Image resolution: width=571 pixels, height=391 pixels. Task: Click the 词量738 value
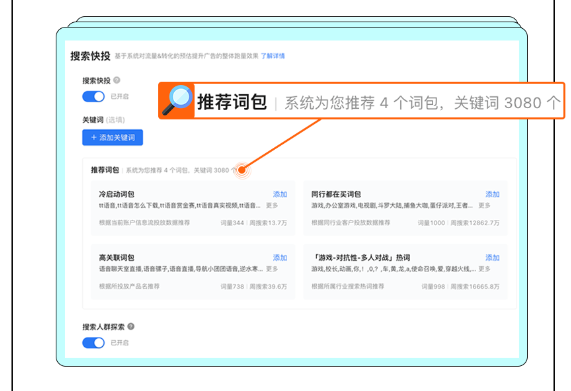[x=232, y=287]
